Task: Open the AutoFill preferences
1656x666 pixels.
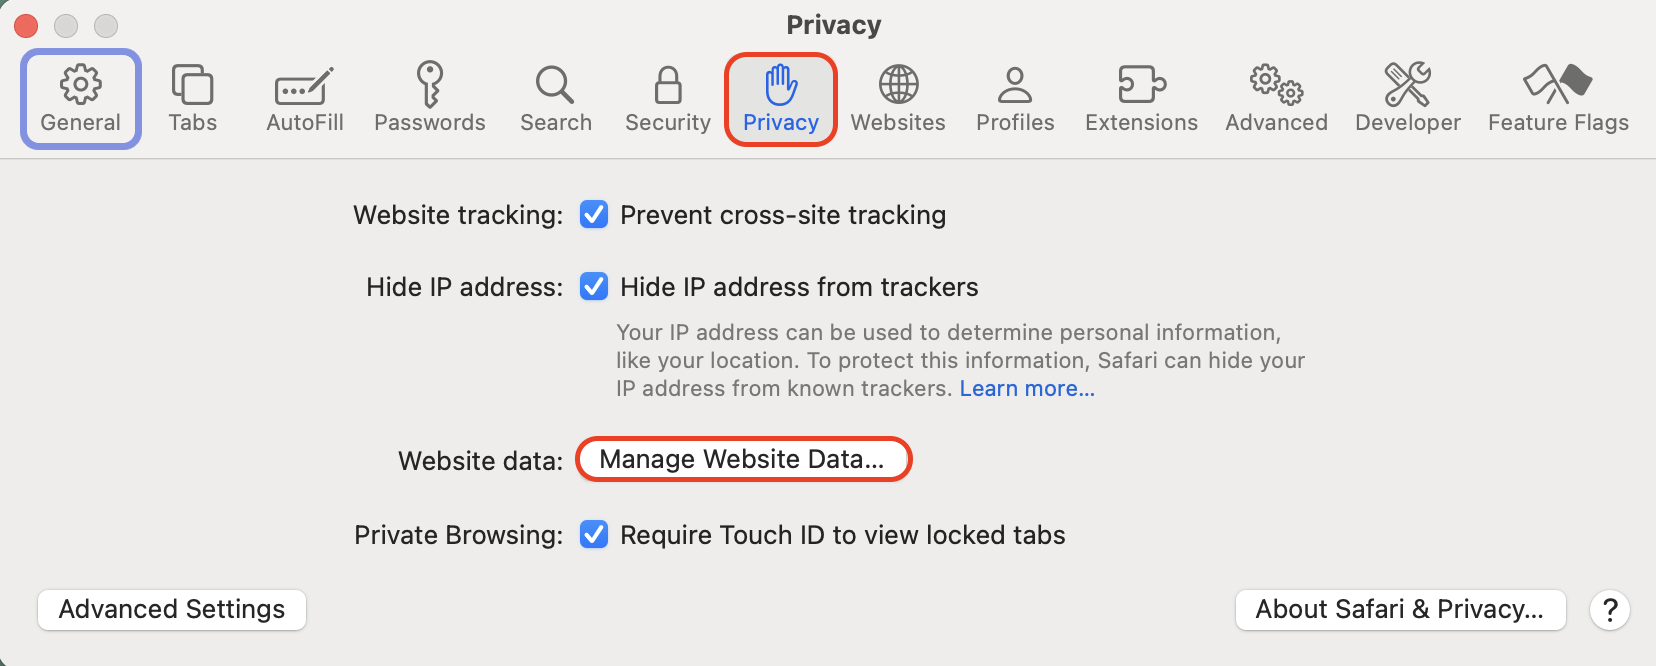Action: tap(303, 97)
